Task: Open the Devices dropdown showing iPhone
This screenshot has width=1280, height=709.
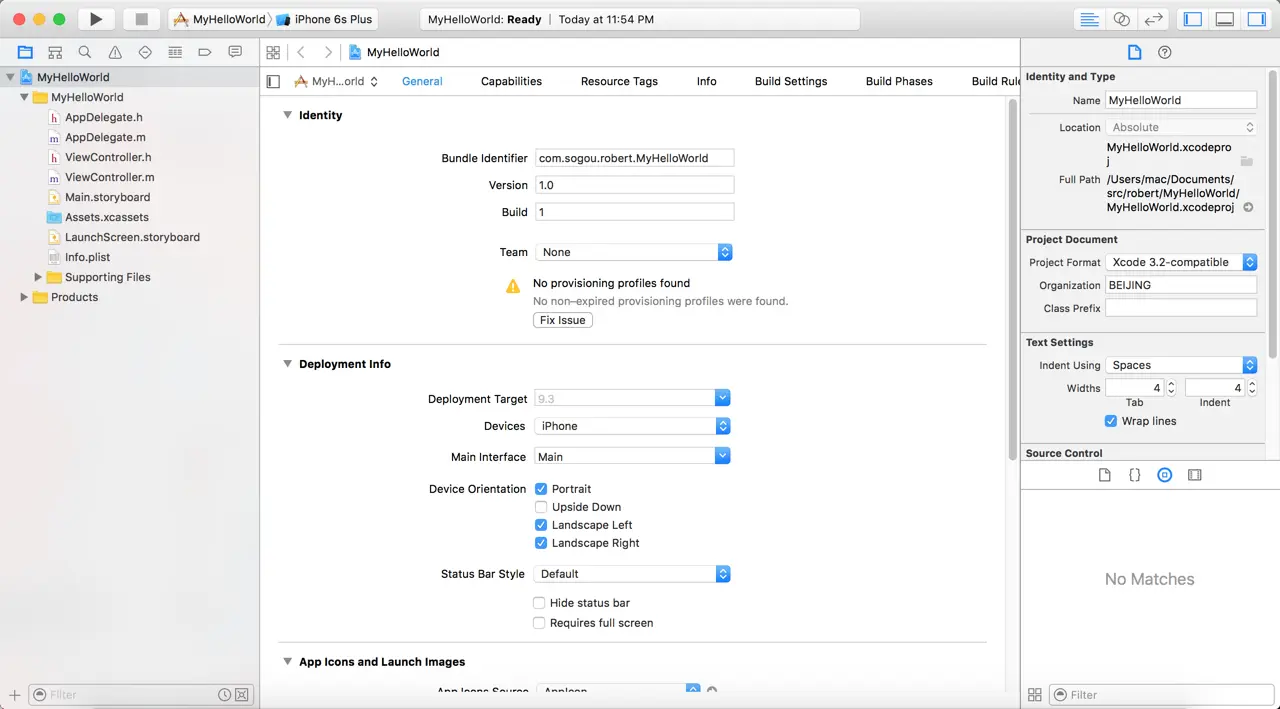Action: tap(633, 426)
